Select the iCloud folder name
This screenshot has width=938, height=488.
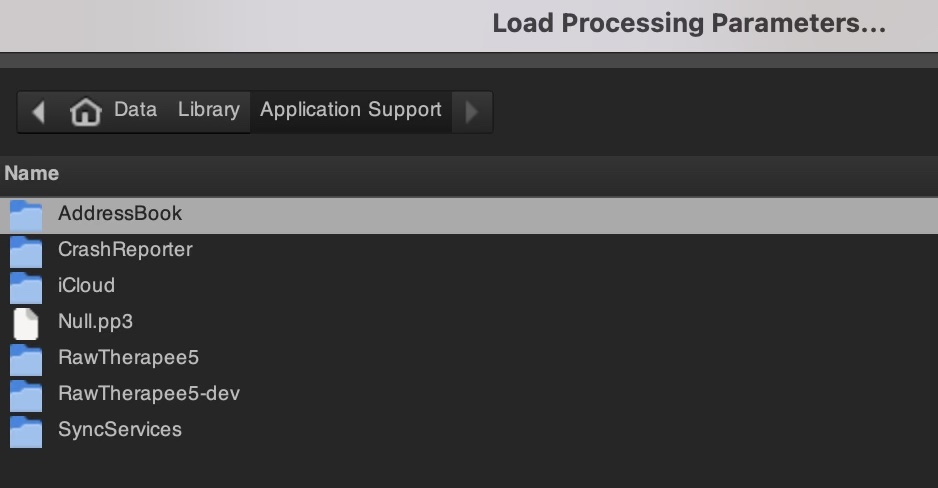tap(86, 285)
